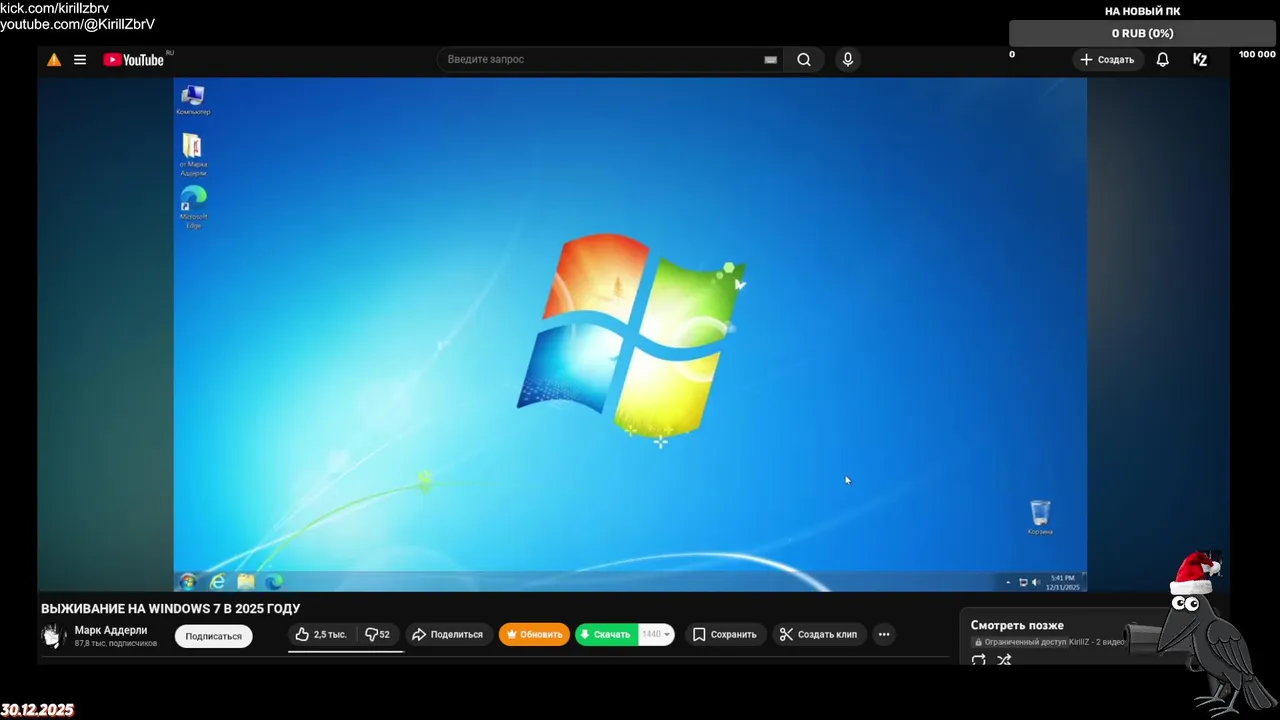This screenshot has height=720, width=1280.
Task: Open the on-screen keyboard in search box
Action: point(770,60)
